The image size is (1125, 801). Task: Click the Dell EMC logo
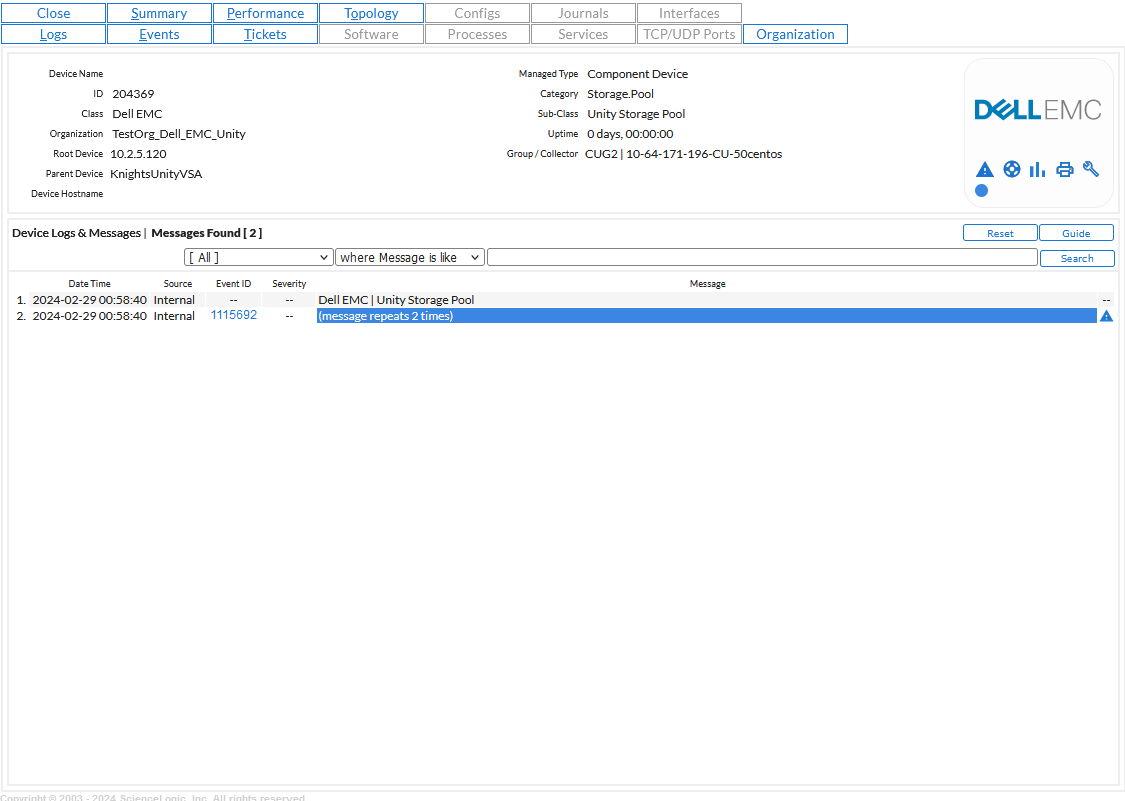tap(1037, 109)
